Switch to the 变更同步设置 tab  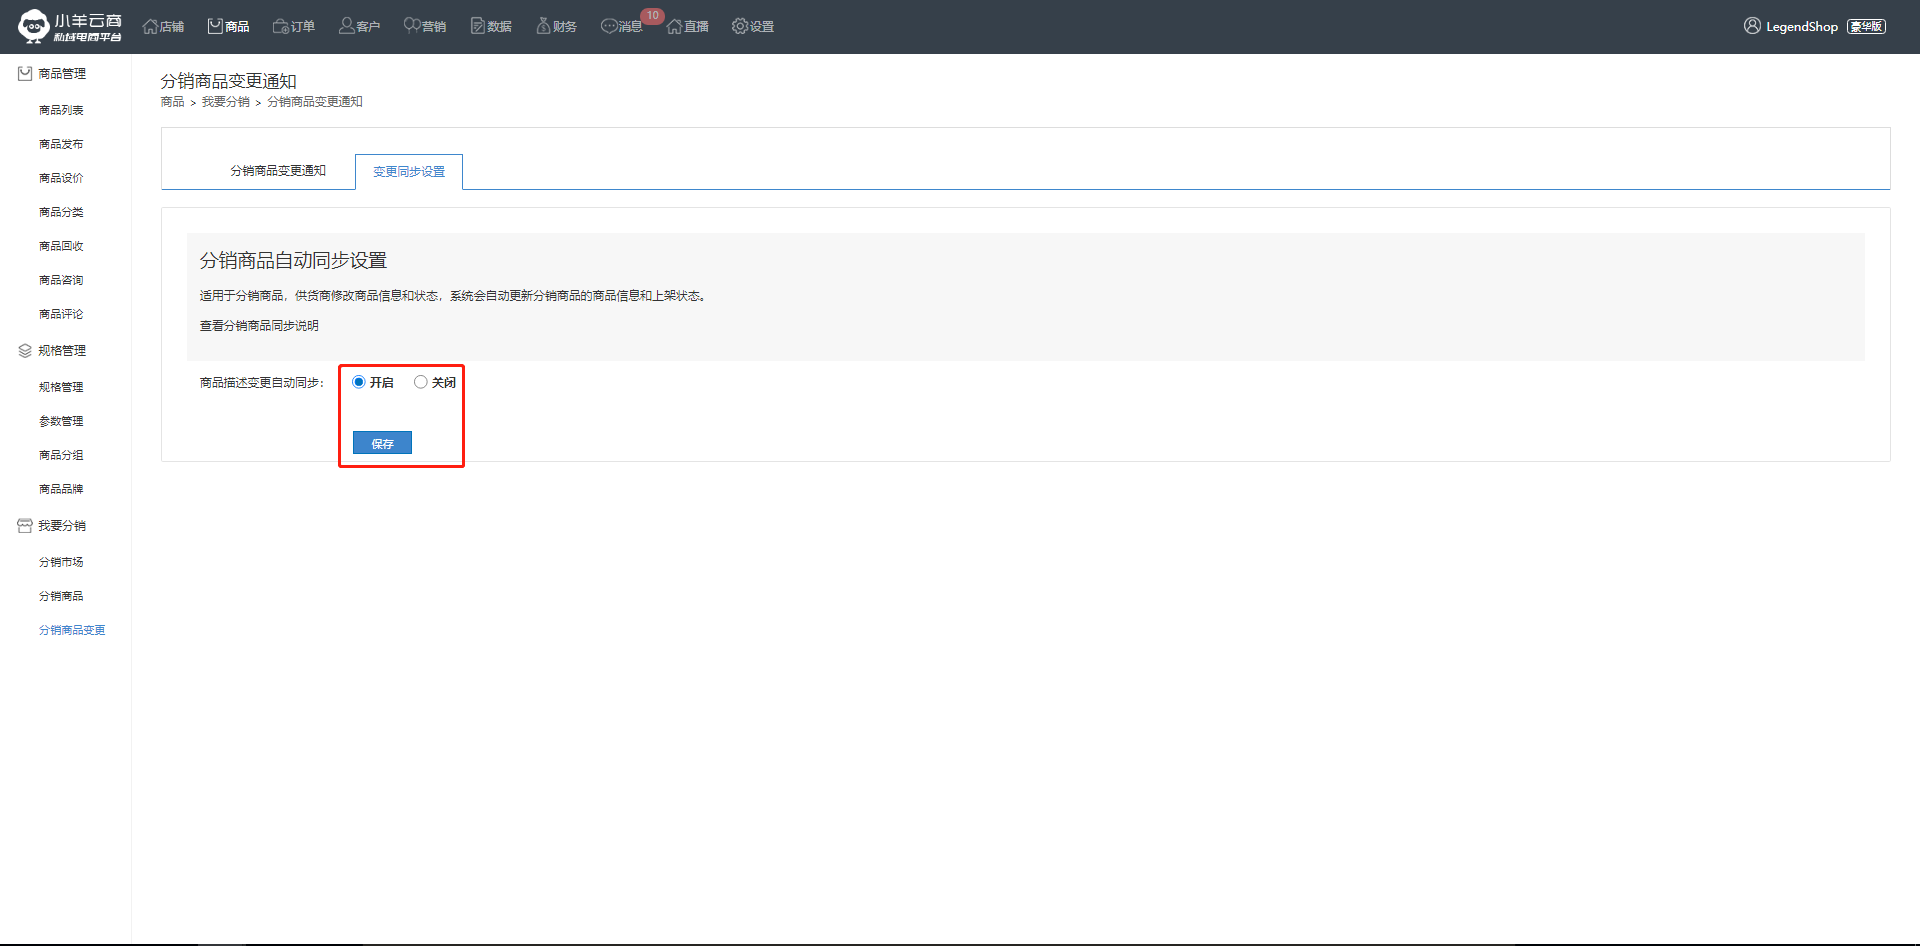409,172
